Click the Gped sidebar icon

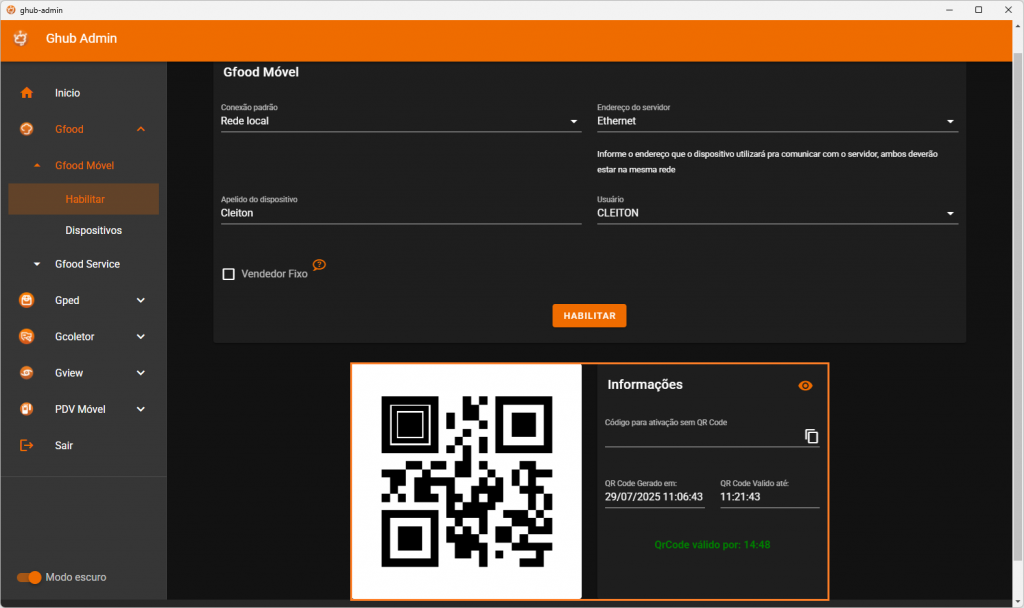(27, 300)
